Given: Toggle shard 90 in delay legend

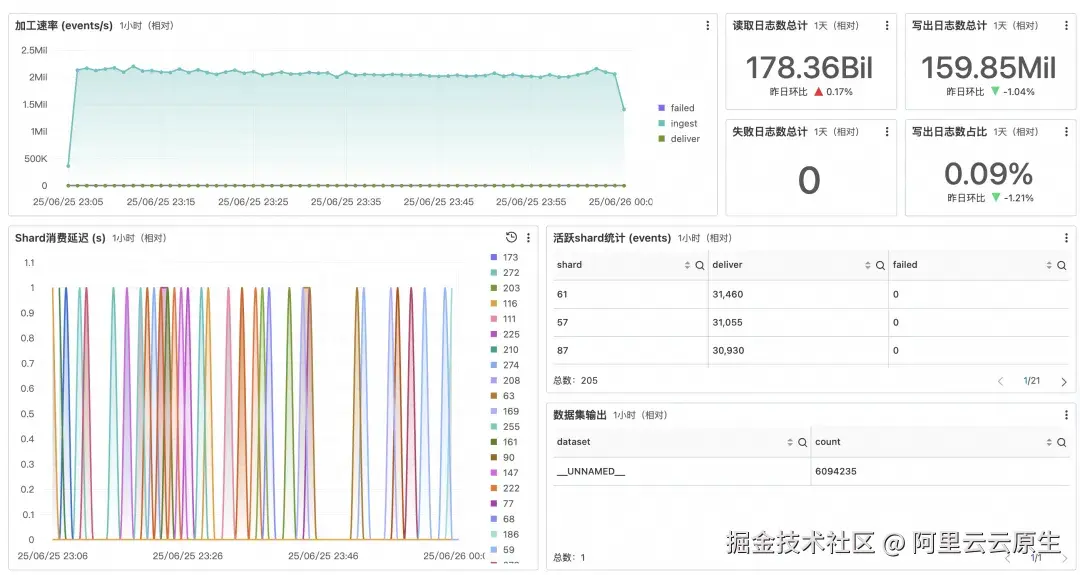Looking at the screenshot, I should point(503,457).
